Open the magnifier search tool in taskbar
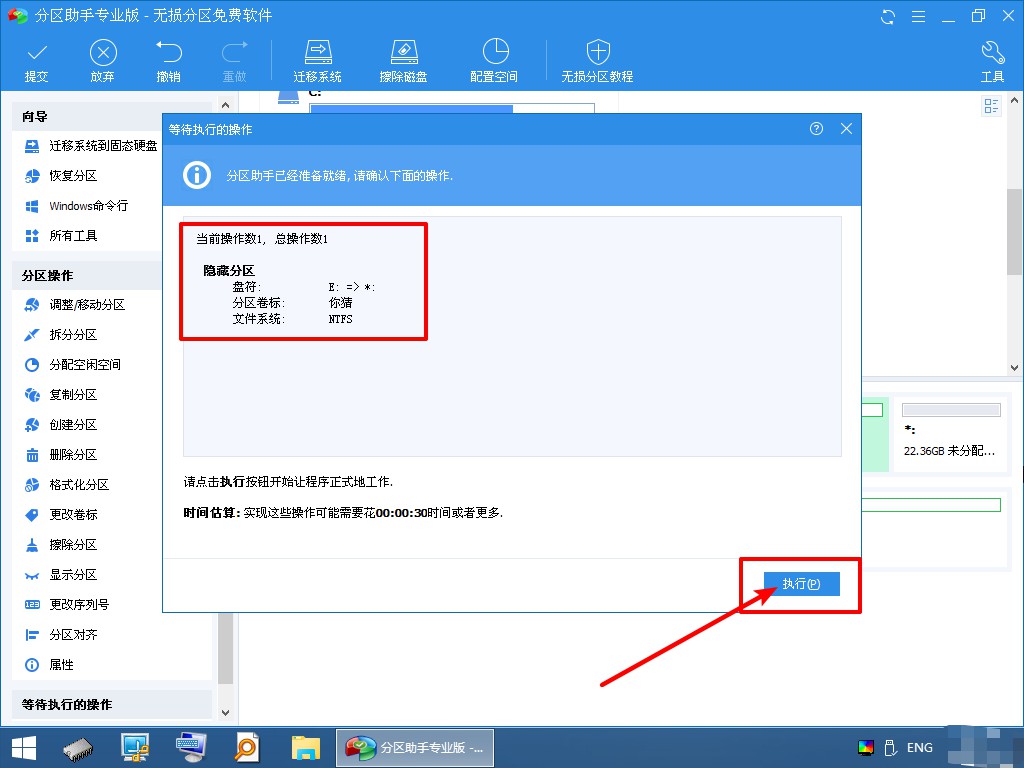Image resolution: width=1024 pixels, height=768 pixels. [x=248, y=748]
